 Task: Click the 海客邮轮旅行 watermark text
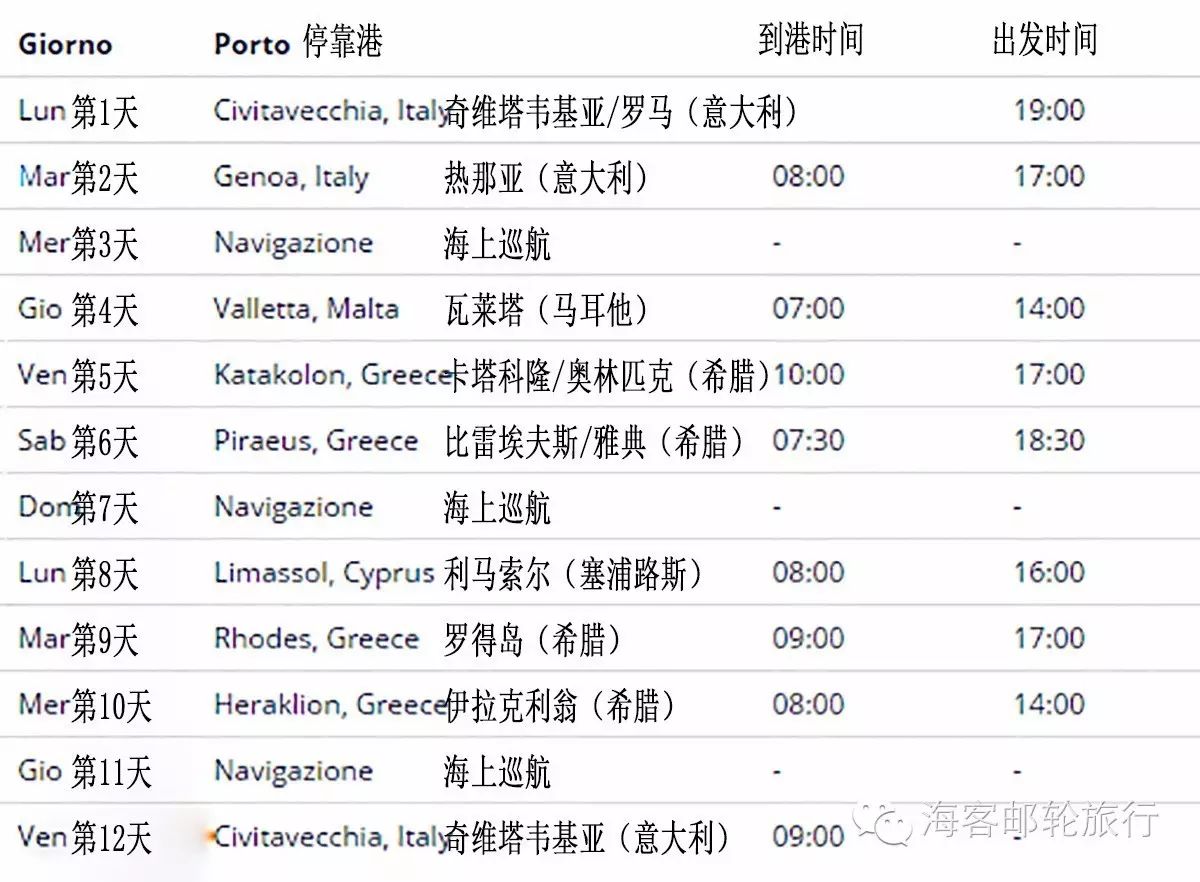tap(1040, 819)
